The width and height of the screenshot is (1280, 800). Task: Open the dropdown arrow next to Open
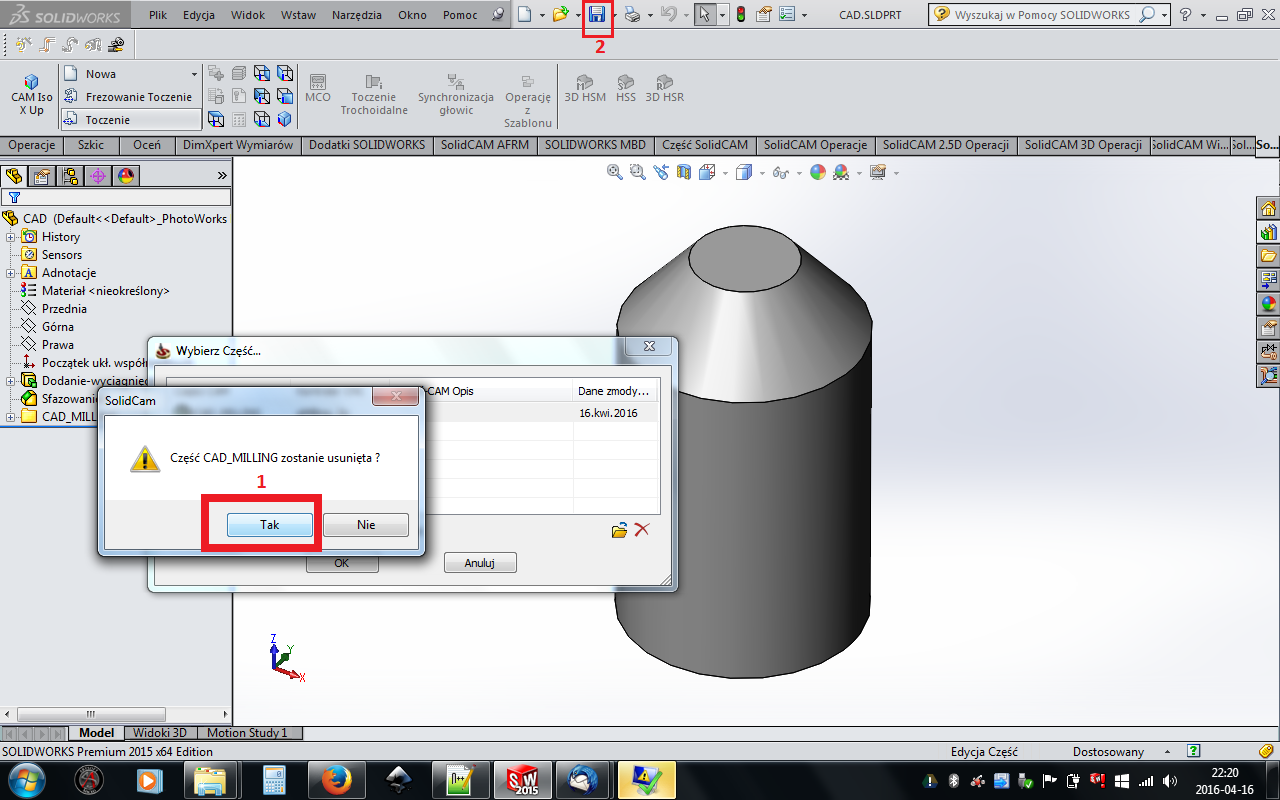point(578,16)
